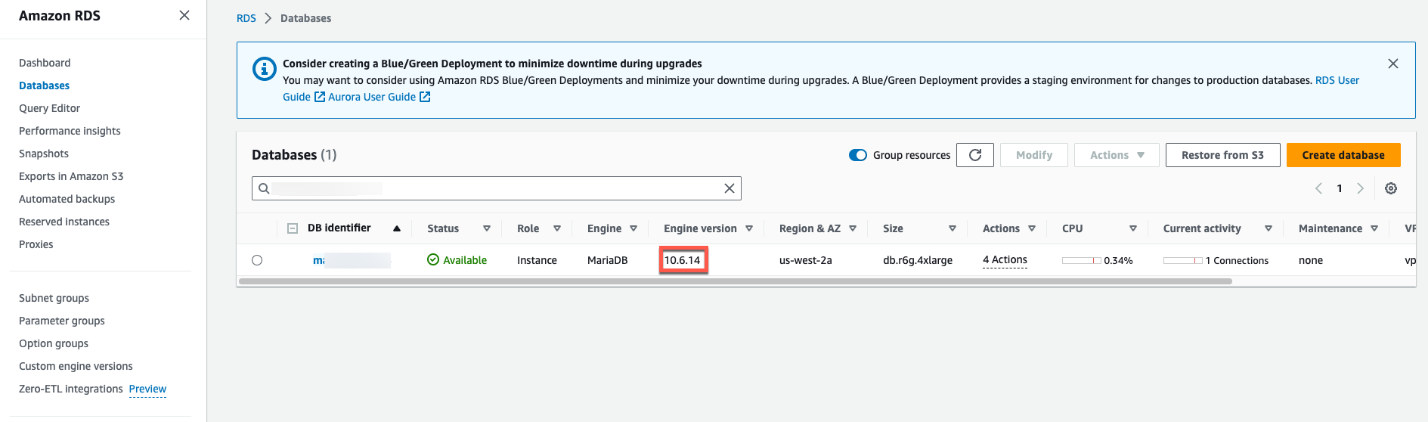The width and height of the screenshot is (1428, 422).
Task: Click the Modify button
Action: pos(1034,155)
